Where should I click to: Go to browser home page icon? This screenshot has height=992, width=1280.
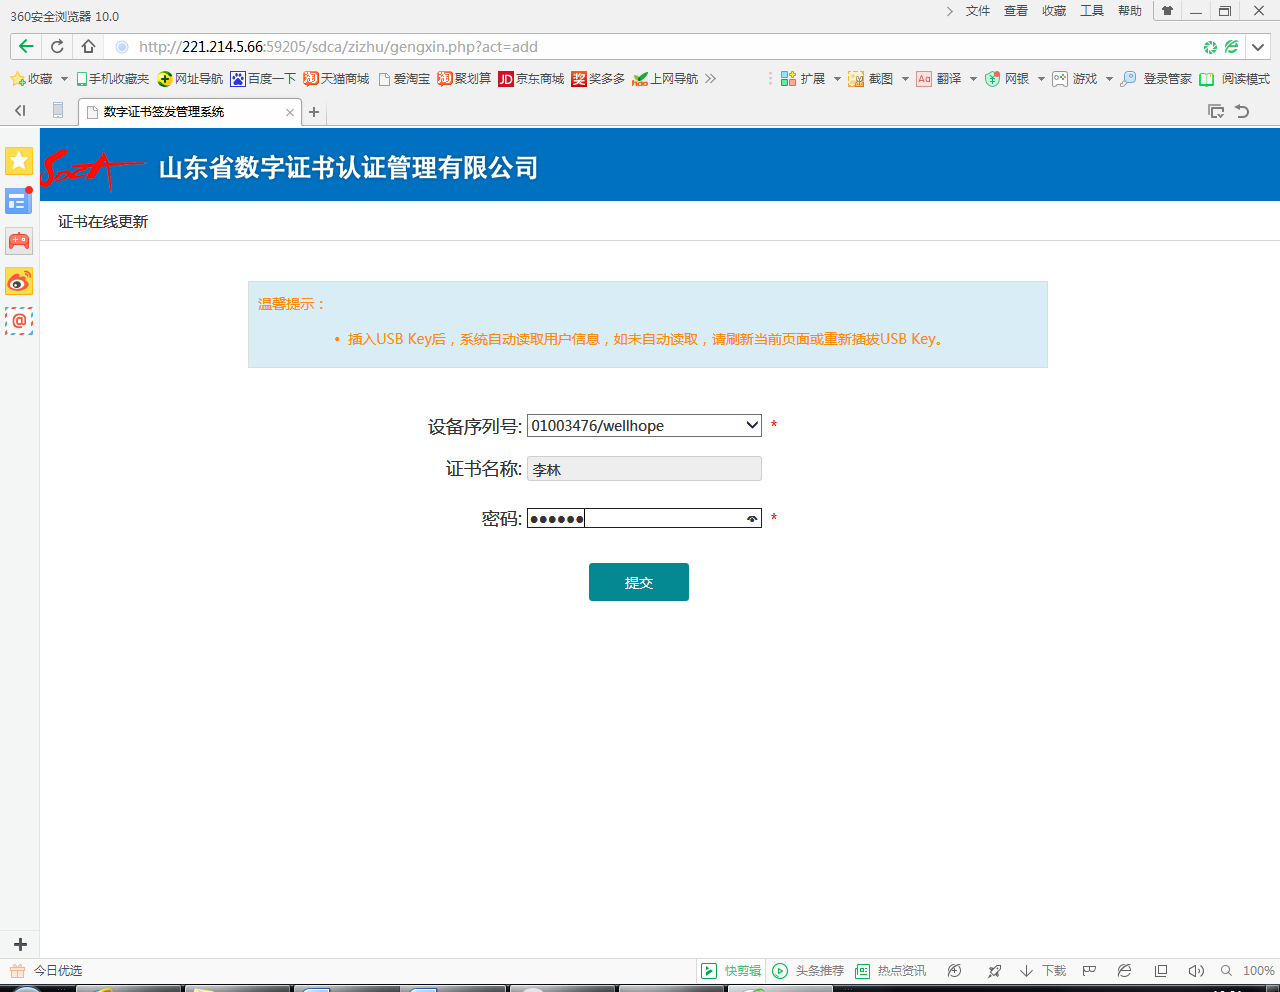(88, 47)
